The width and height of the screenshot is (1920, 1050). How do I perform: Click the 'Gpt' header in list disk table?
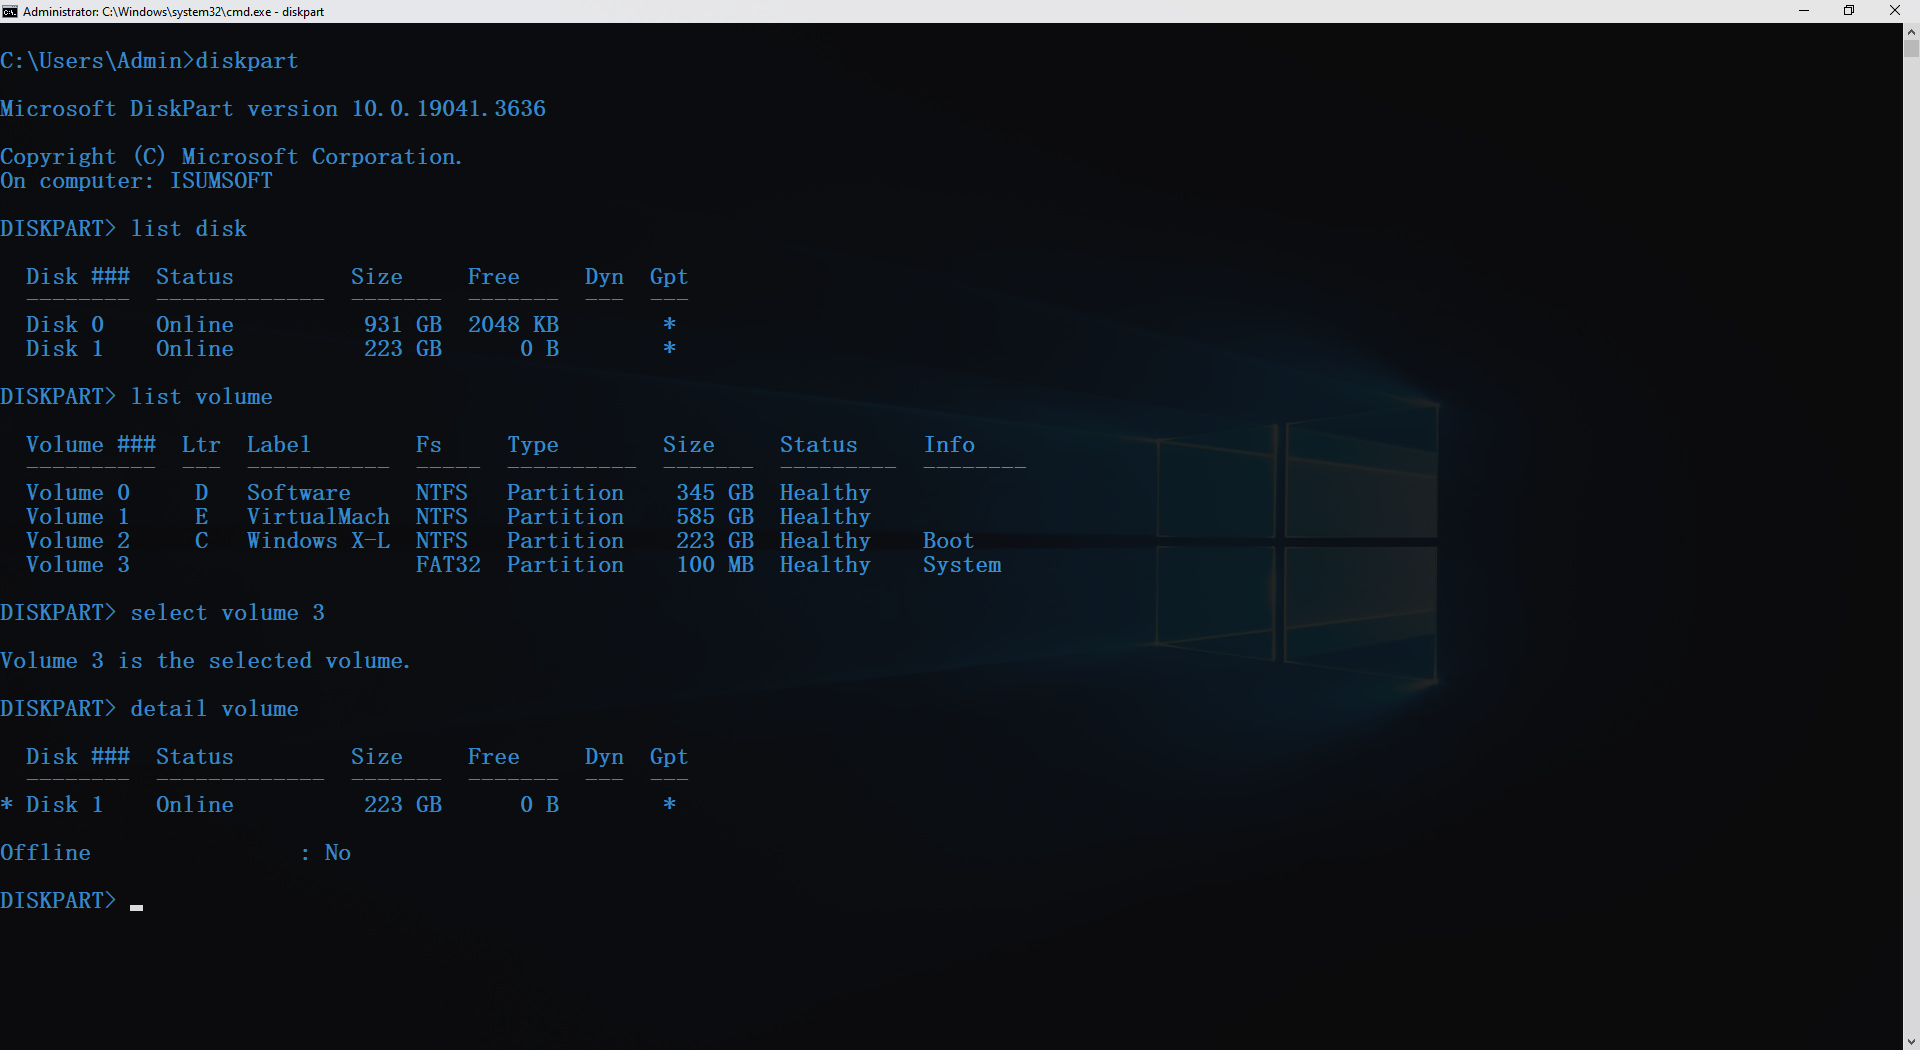669,277
